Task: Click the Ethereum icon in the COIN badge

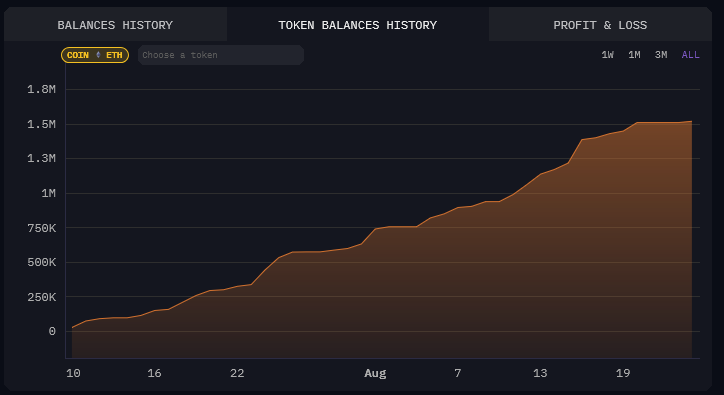Action: click(x=98, y=55)
